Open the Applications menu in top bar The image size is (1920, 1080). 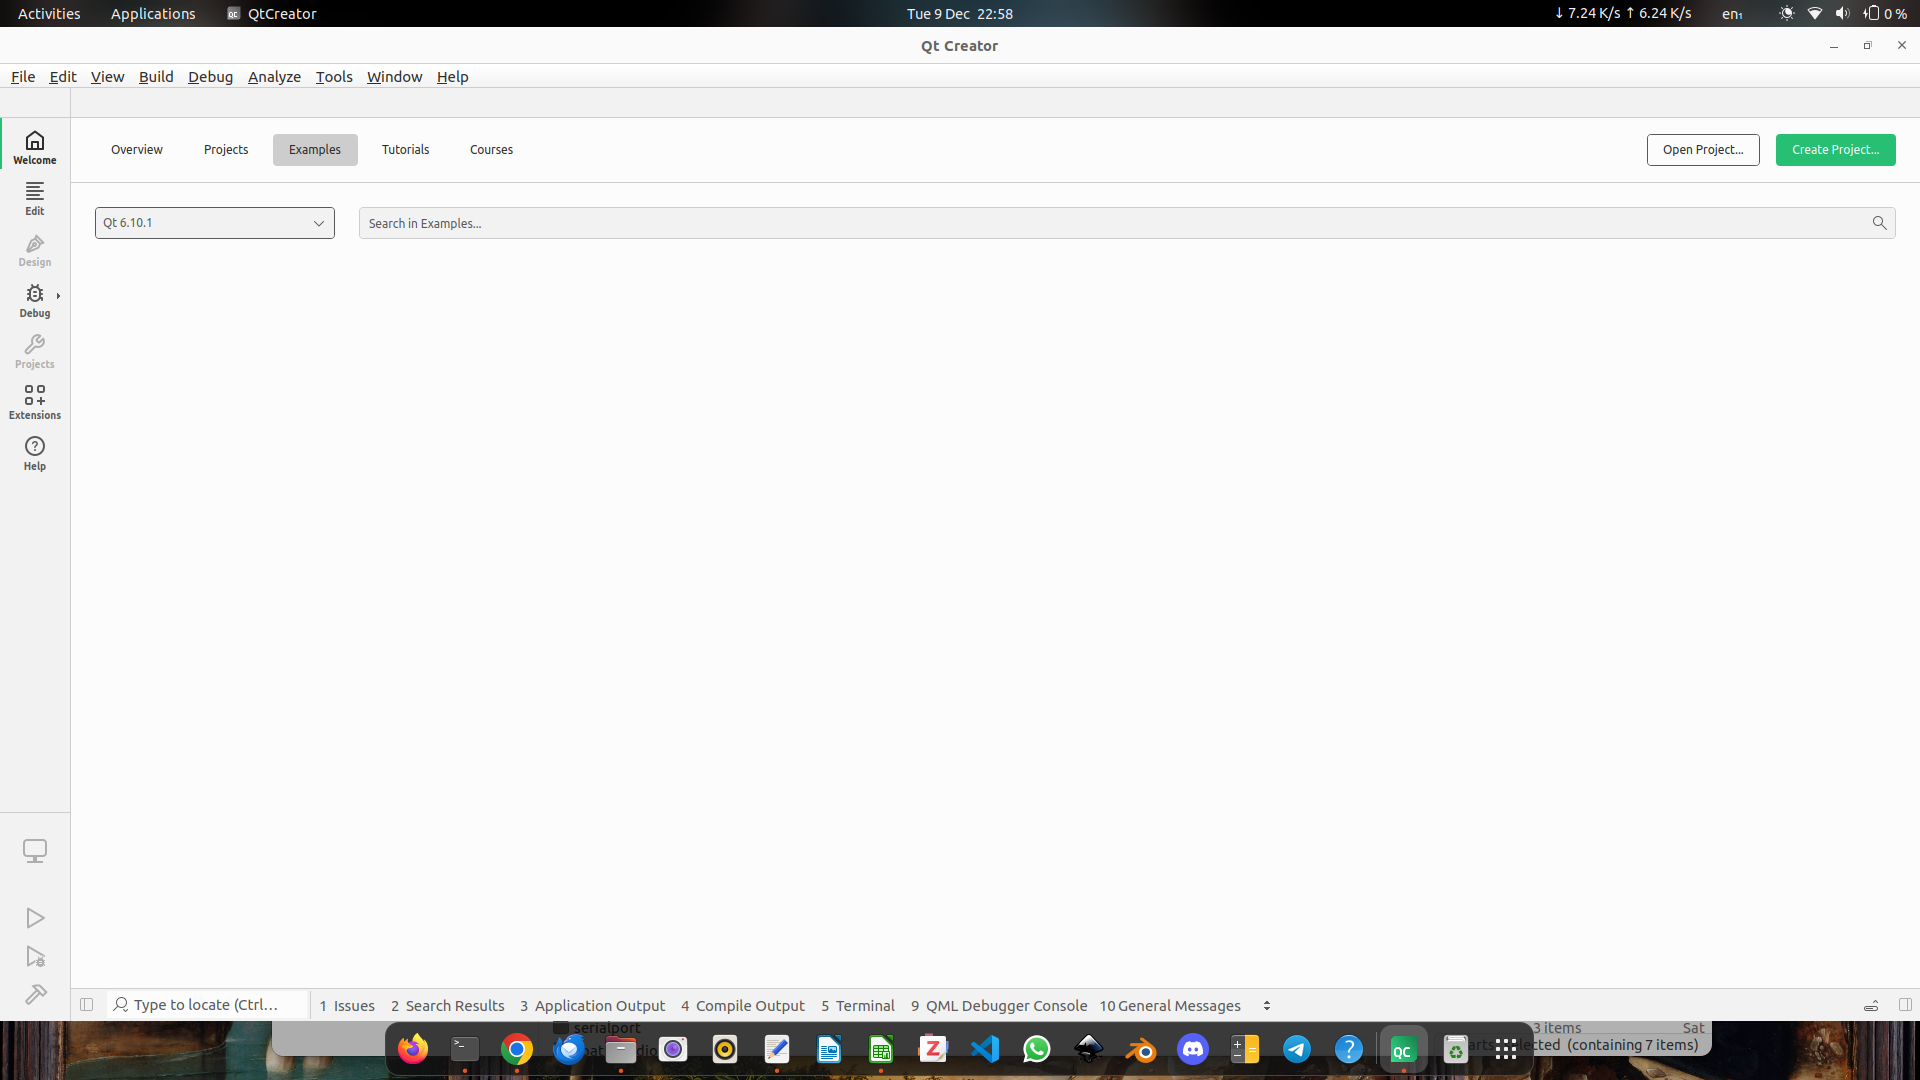[x=153, y=13]
